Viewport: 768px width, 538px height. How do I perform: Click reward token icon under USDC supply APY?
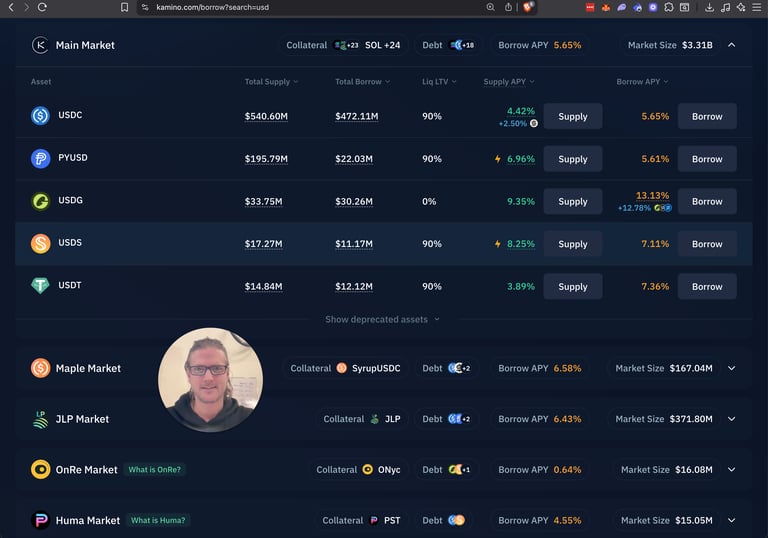534,123
